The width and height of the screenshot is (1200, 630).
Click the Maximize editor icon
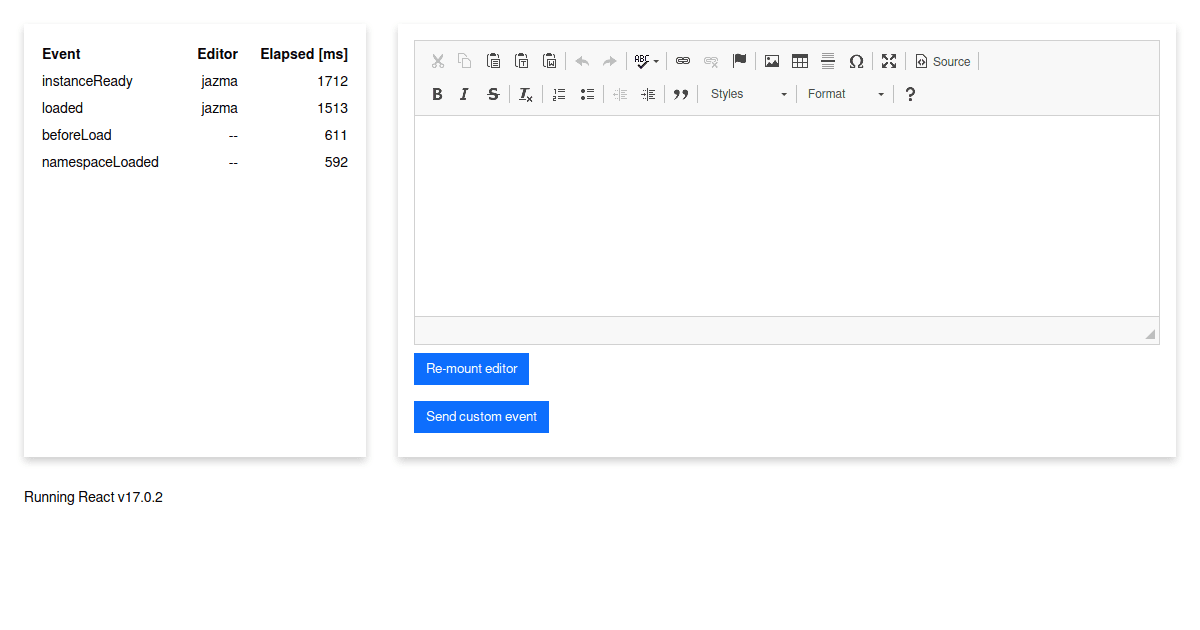[889, 60]
